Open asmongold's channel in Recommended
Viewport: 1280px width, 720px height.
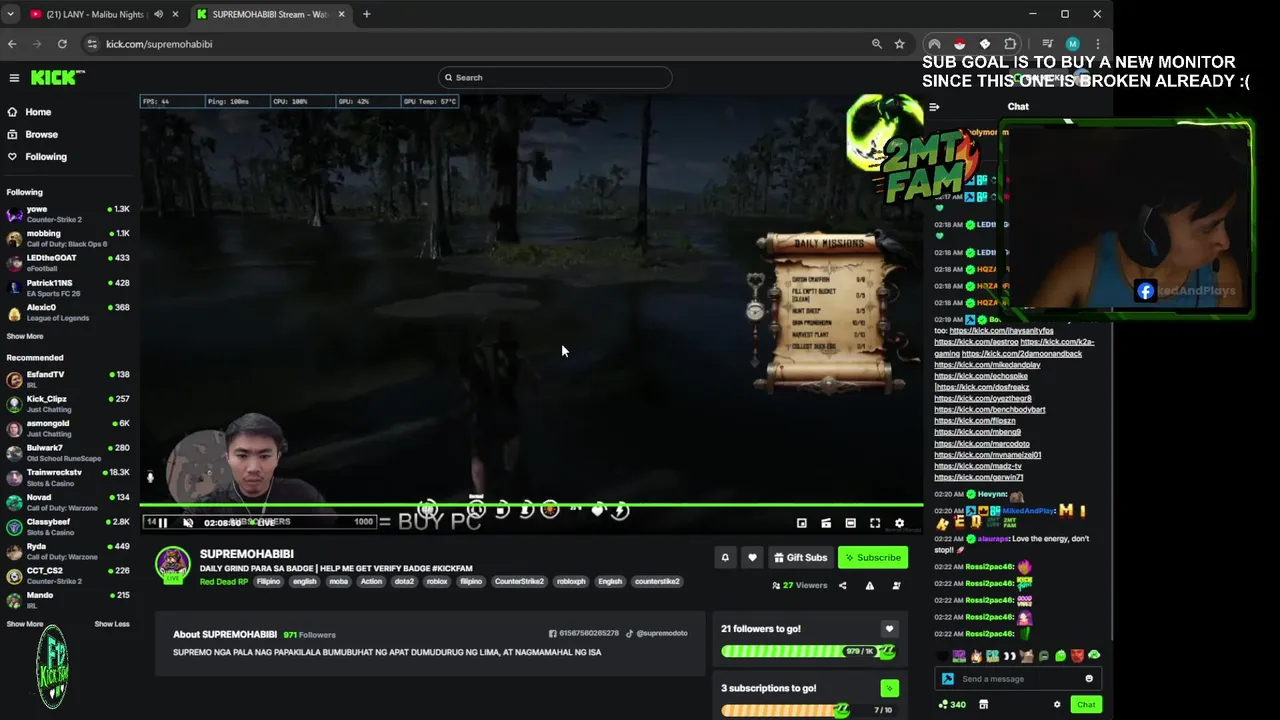tap(67, 429)
